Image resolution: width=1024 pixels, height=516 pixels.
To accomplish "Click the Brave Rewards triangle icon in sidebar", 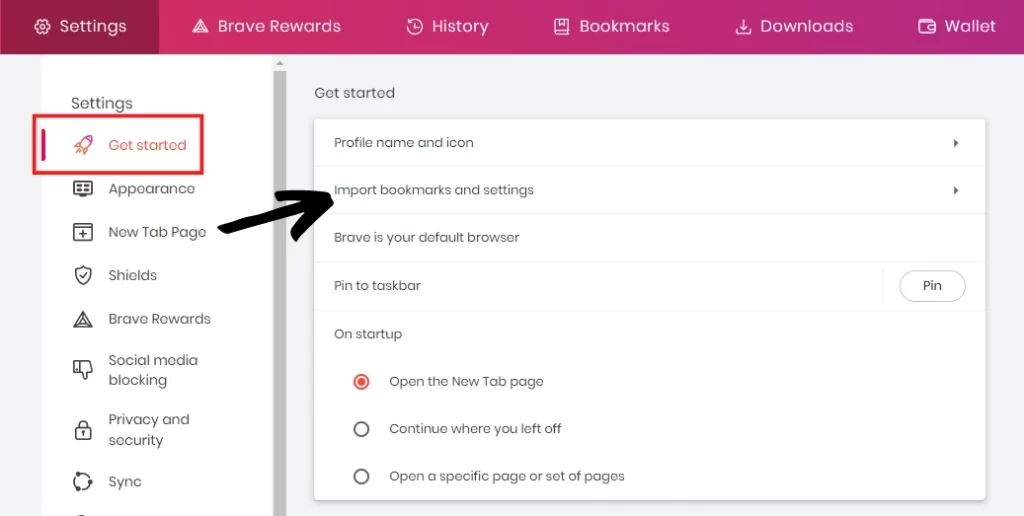I will pyautogui.click(x=82, y=319).
